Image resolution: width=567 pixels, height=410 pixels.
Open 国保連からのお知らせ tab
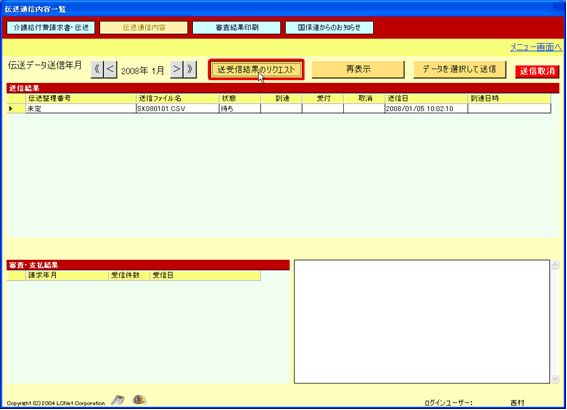point(329,28)
